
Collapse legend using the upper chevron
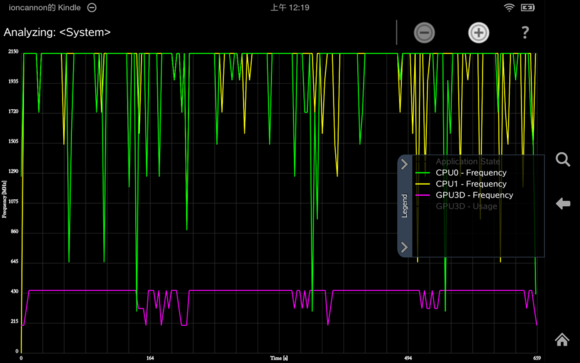tap(404, 164)
